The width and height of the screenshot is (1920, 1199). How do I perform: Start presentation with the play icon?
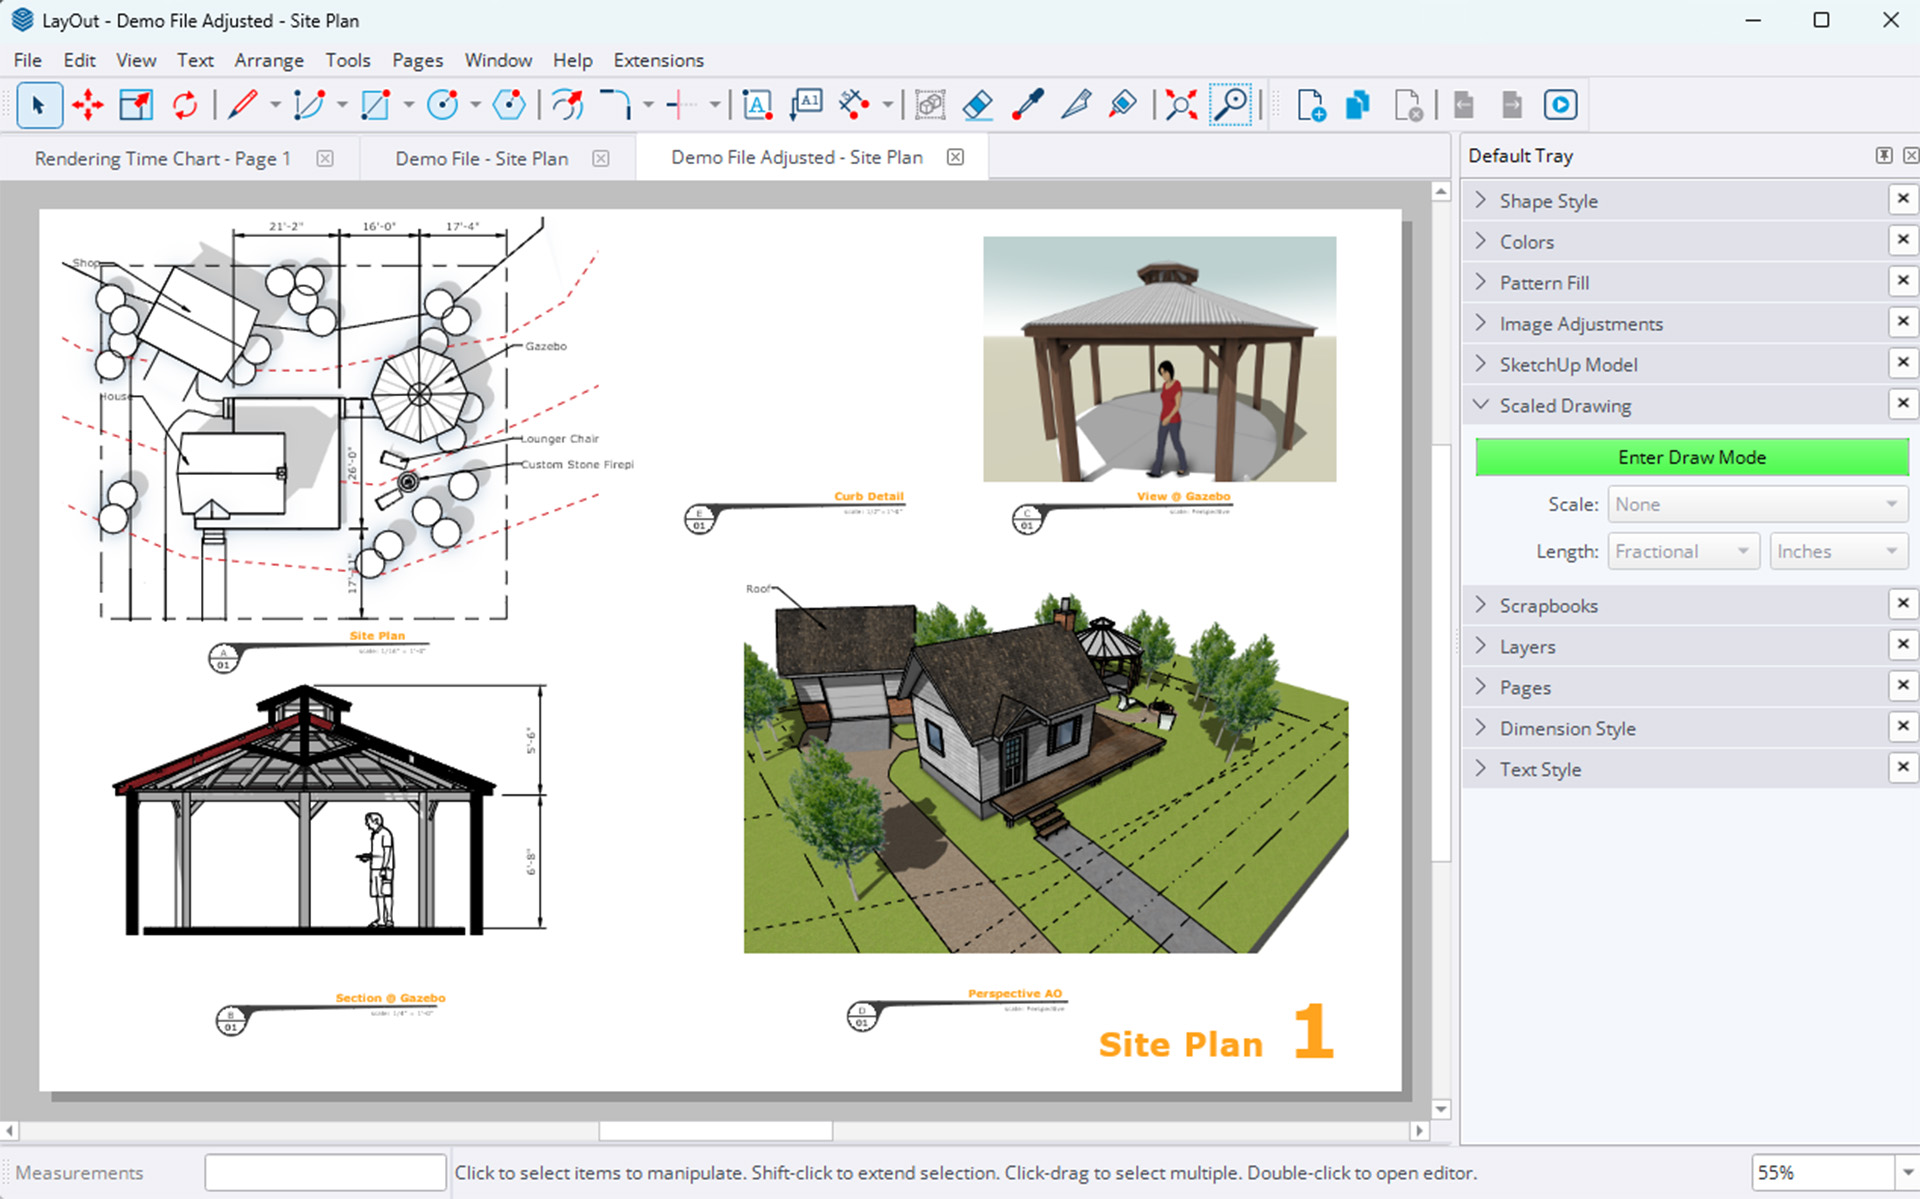click(x=1561, y=105)
